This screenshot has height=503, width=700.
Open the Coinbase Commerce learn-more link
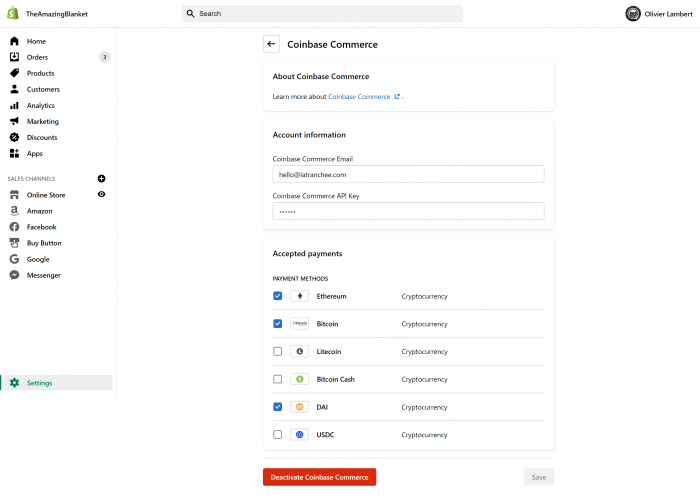[x=359, y=96]
